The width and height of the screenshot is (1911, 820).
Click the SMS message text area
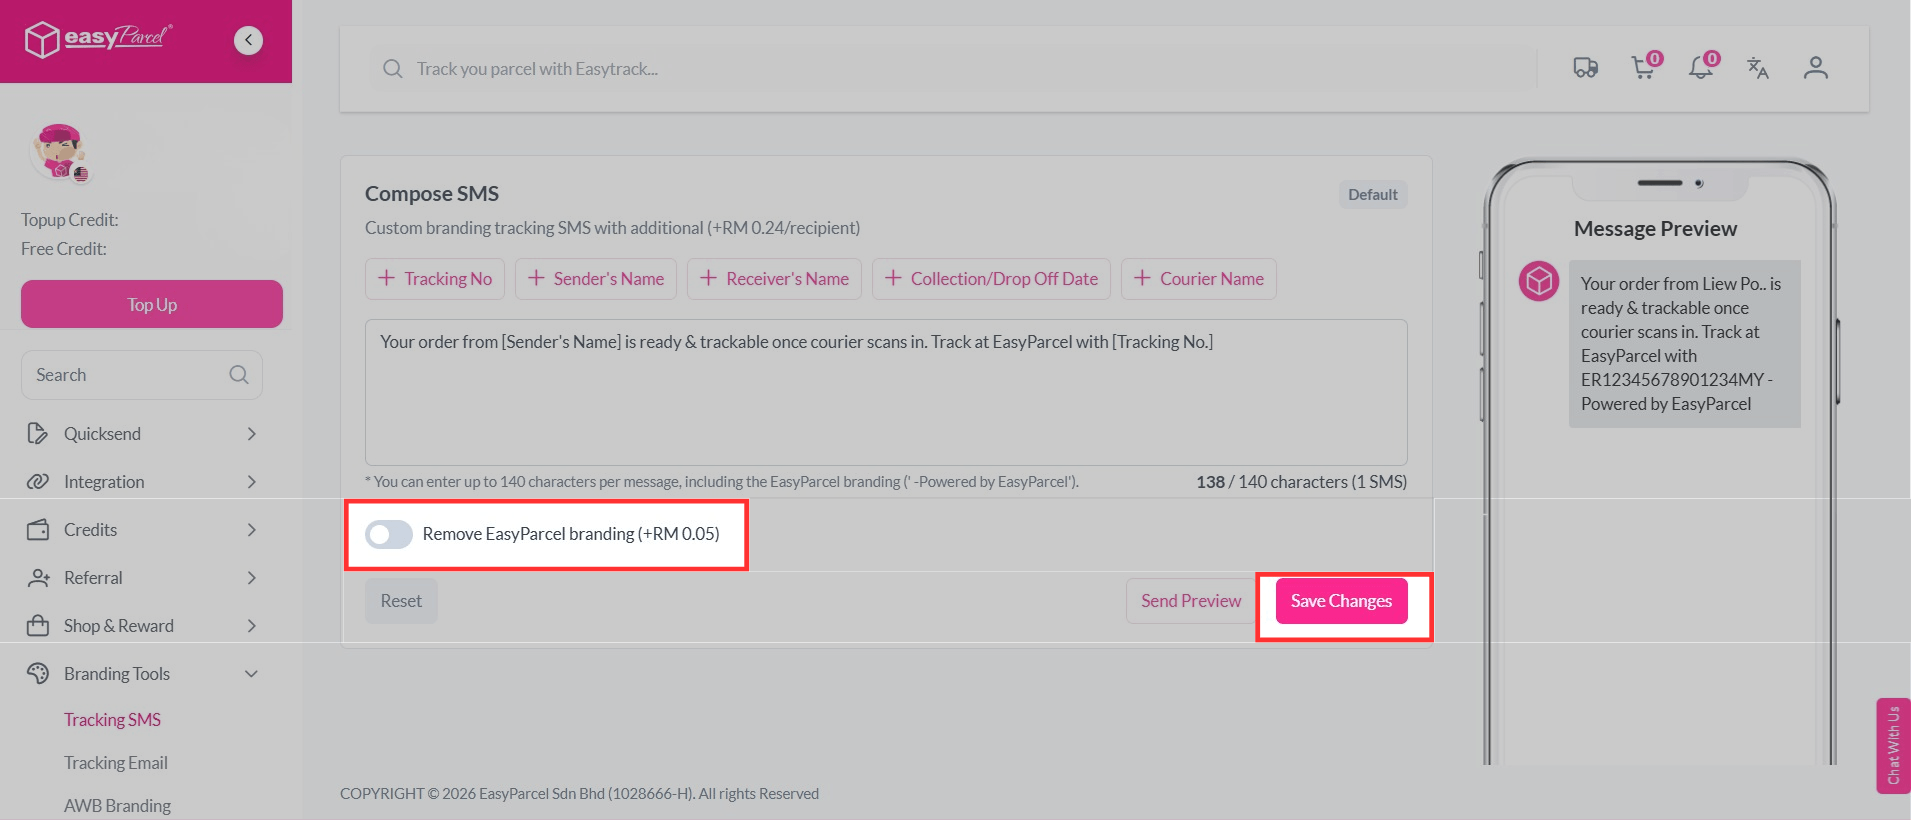click(886, 392)
